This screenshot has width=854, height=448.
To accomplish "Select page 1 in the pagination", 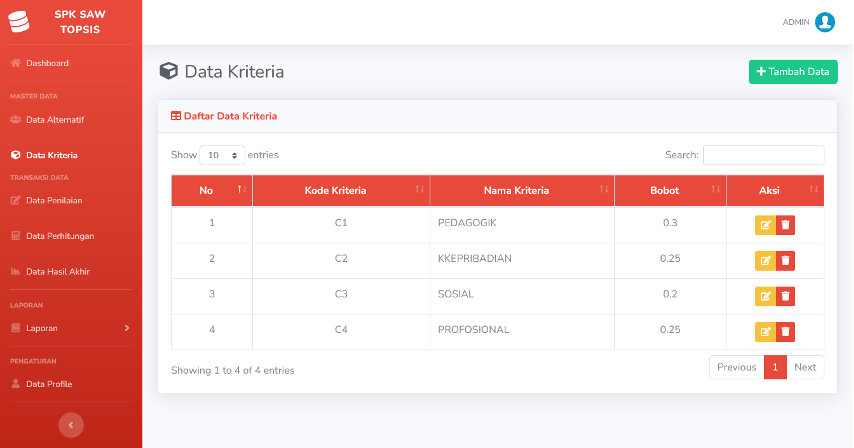I will pyautogui.click(x=775, y=367).
